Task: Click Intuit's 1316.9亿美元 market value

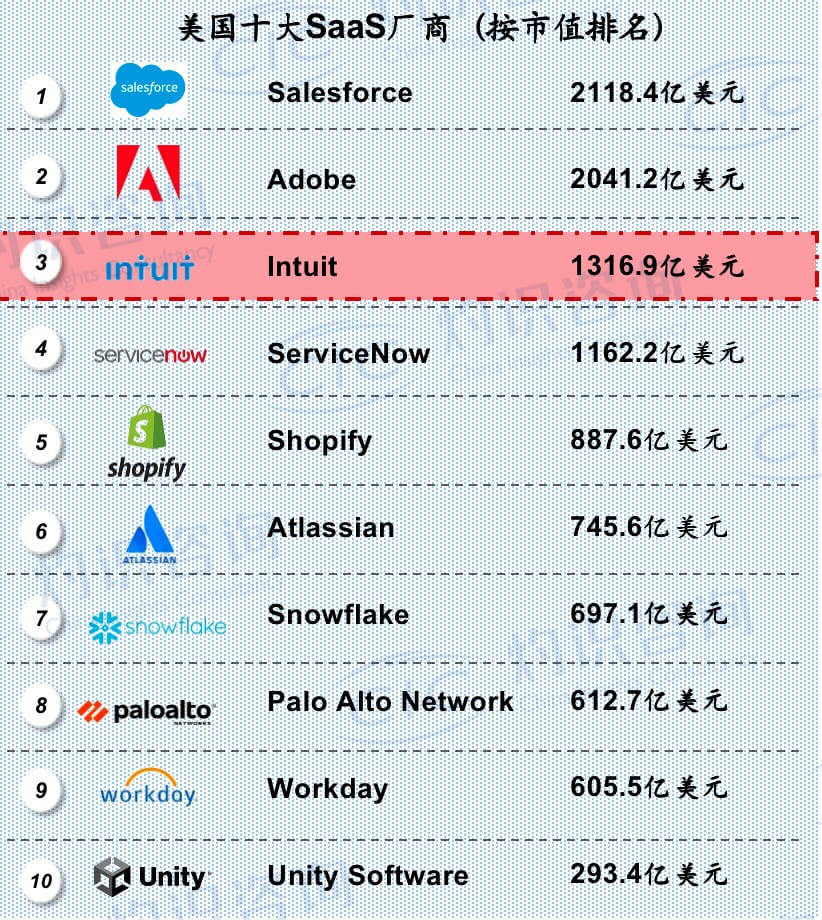Action: point(657,266)
